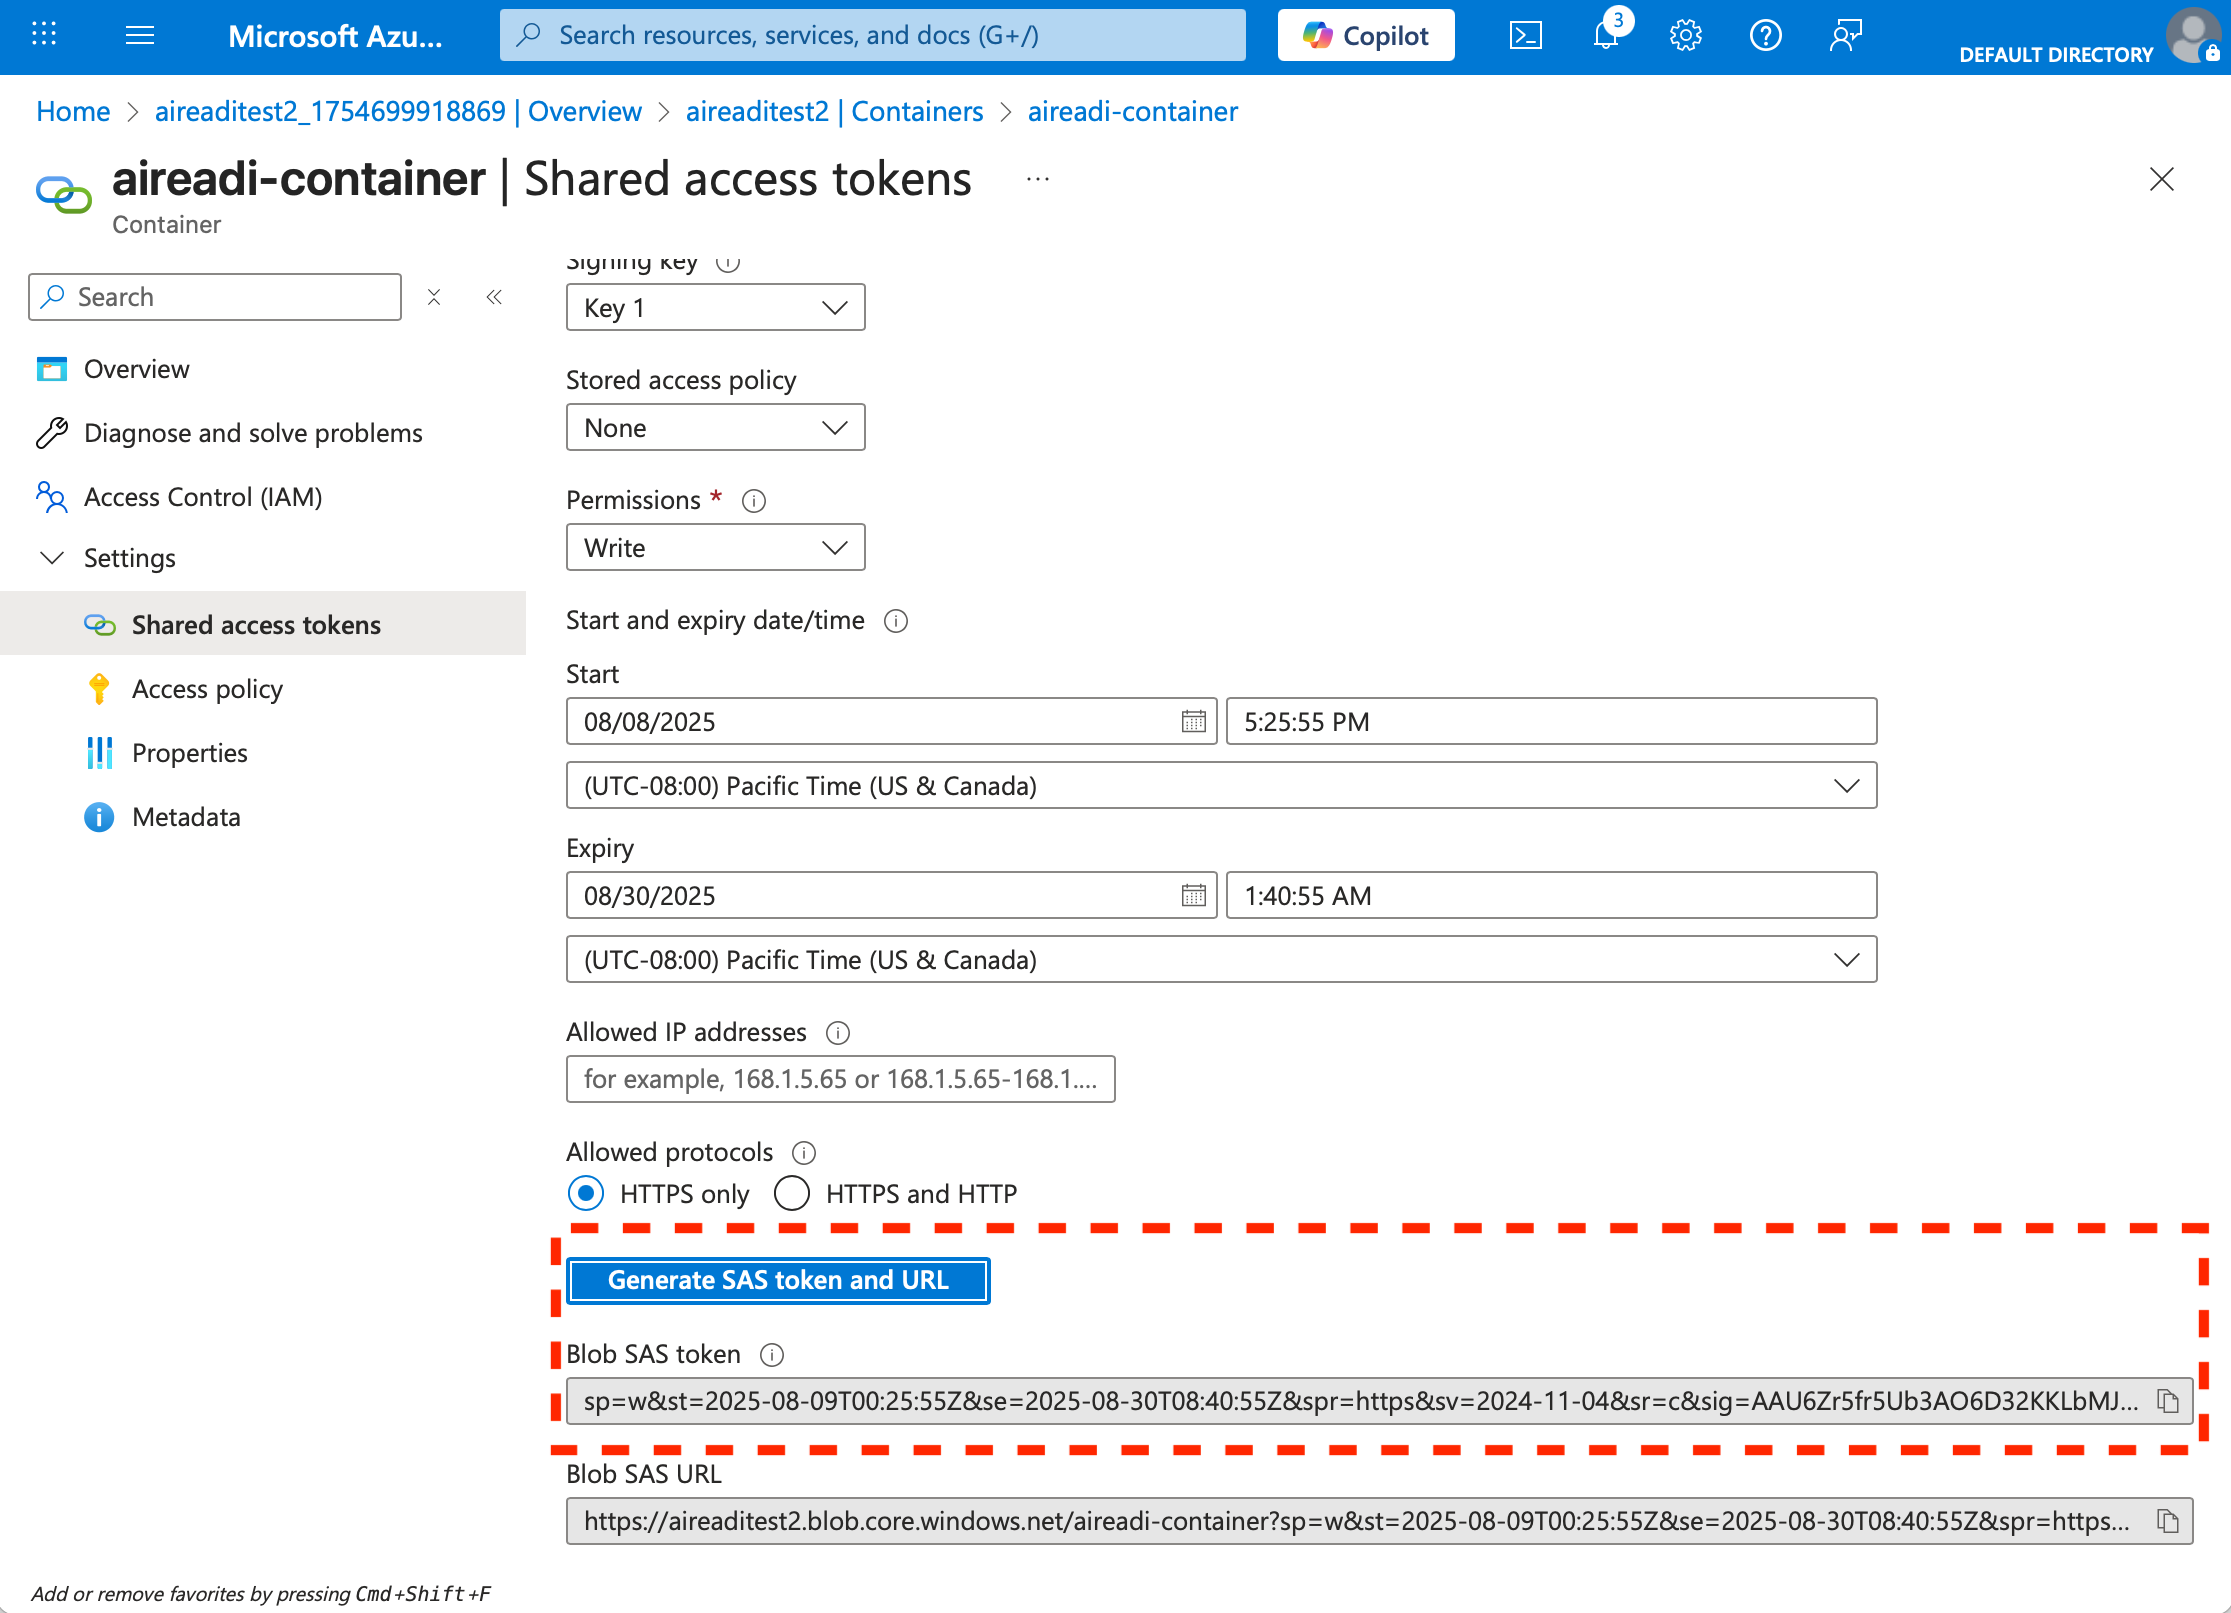2231x1613 pixels.
Task: Expand the Start time zone dropdown
Action: coord(1220,786)
